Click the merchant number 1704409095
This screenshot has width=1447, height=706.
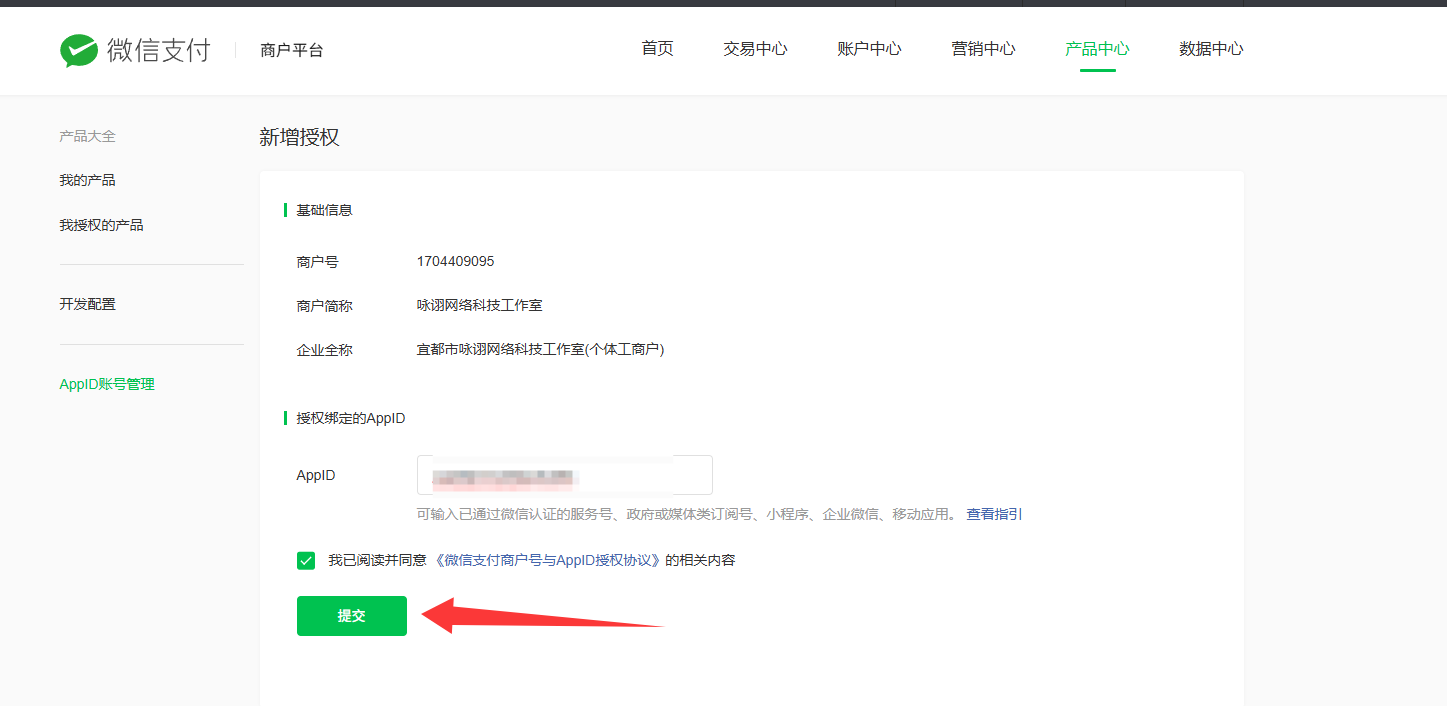tap(455, 262)
